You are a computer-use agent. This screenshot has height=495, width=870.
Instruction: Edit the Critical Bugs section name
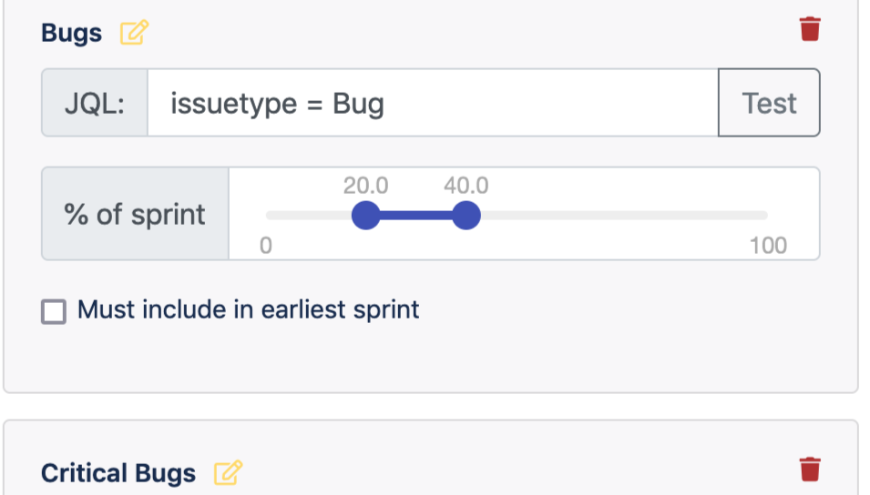point(229,473)
